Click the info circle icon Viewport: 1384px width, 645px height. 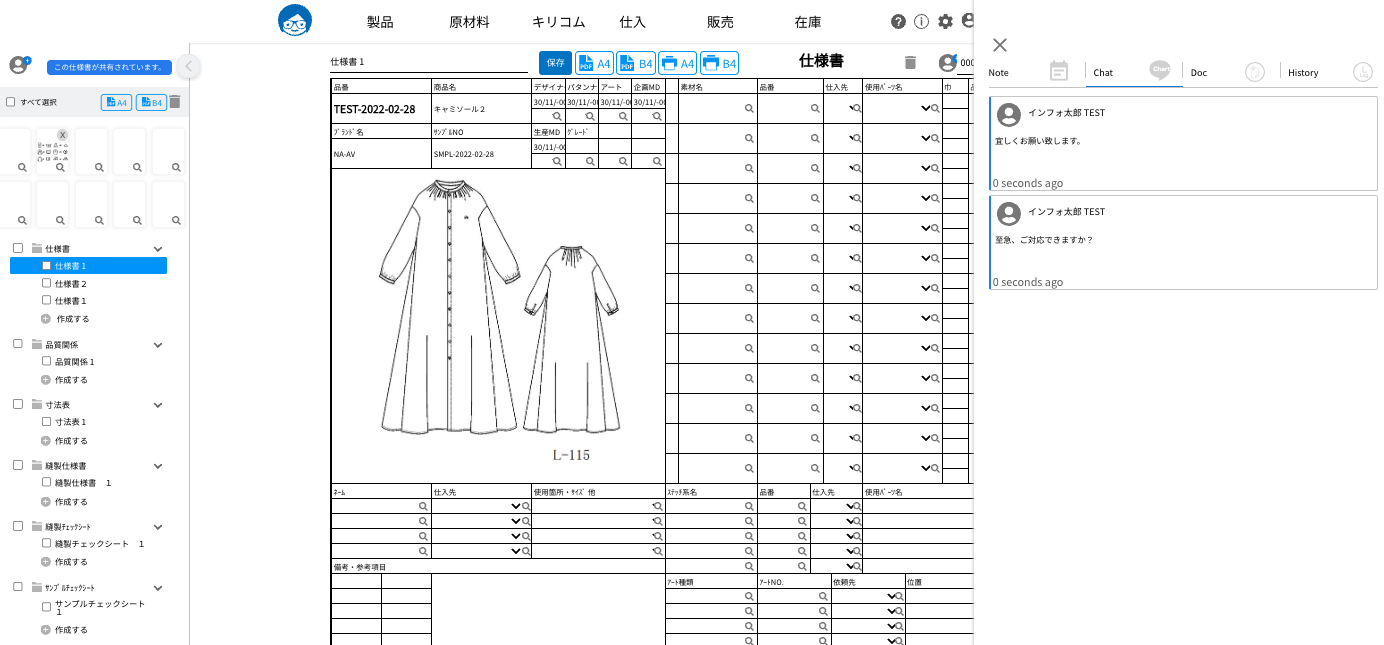[921, 22]
